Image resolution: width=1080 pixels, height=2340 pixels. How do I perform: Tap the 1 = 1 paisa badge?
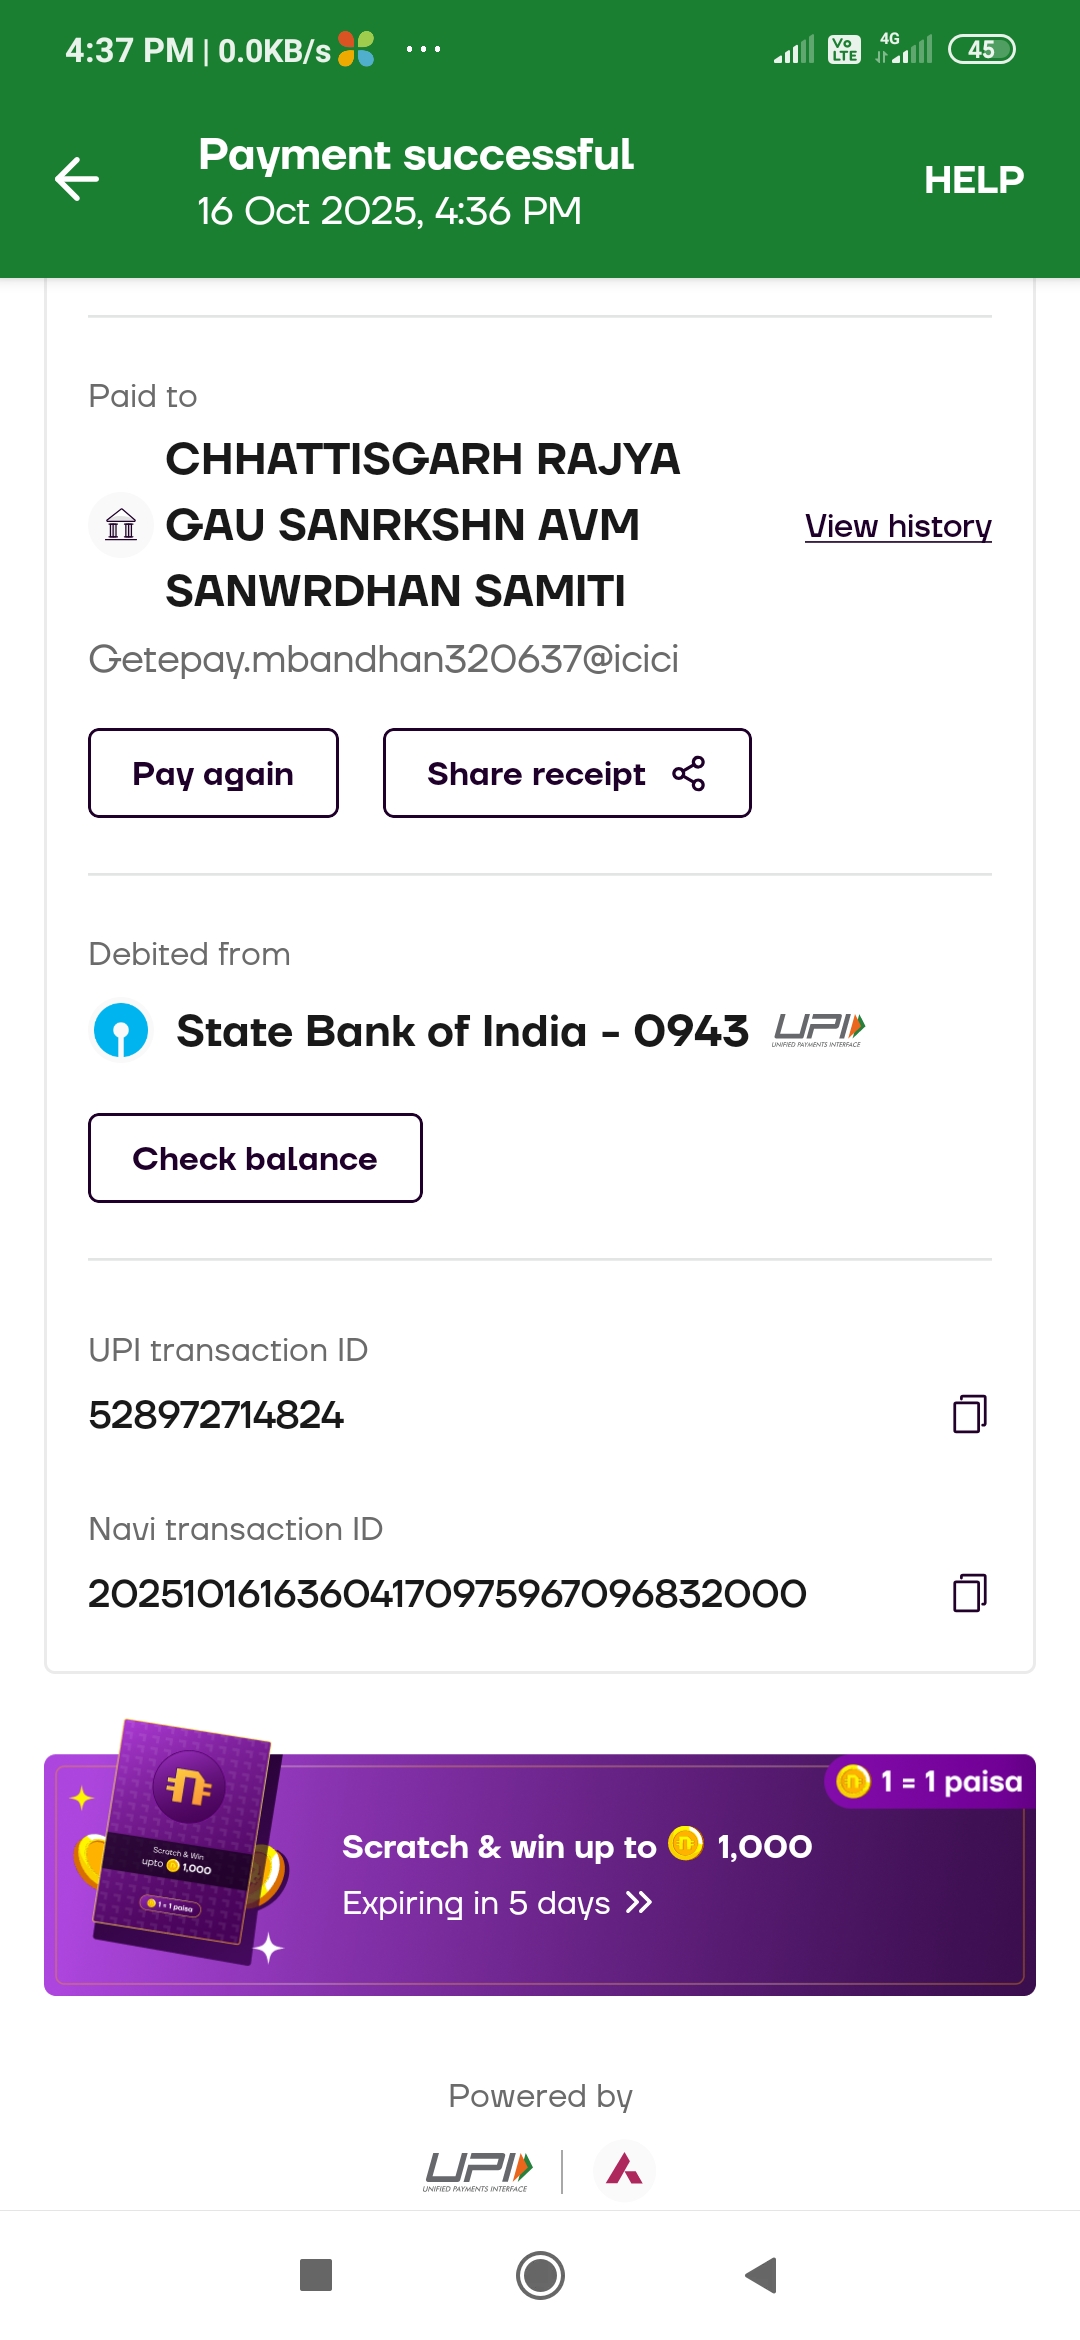(931, 1781)
